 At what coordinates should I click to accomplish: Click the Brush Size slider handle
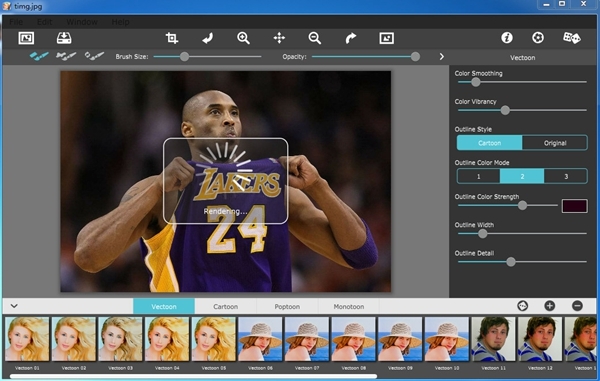(184, 57)
